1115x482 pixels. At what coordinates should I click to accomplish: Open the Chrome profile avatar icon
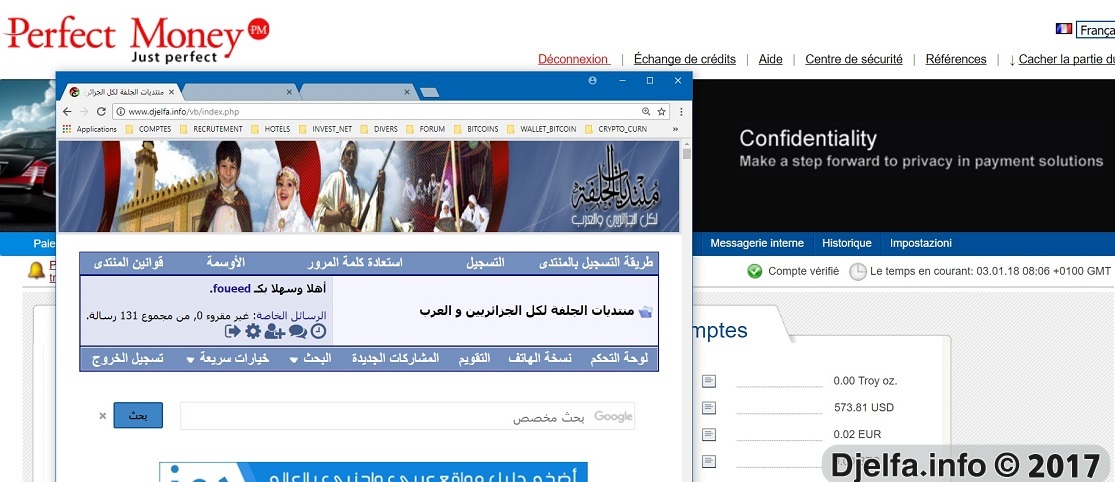point(592,80)
